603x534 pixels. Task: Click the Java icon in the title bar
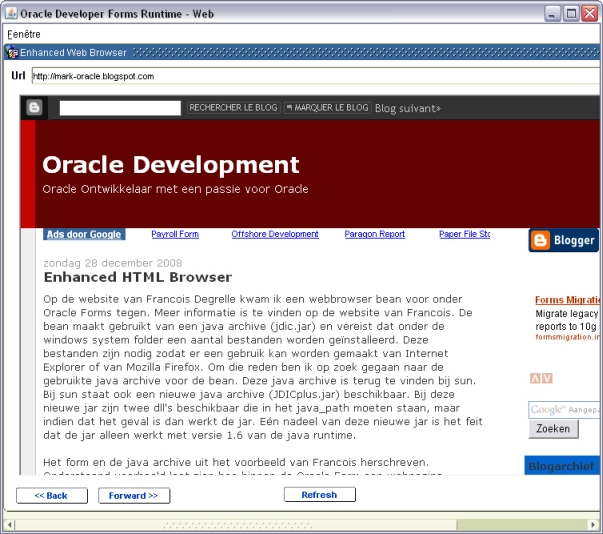point(11,13)
